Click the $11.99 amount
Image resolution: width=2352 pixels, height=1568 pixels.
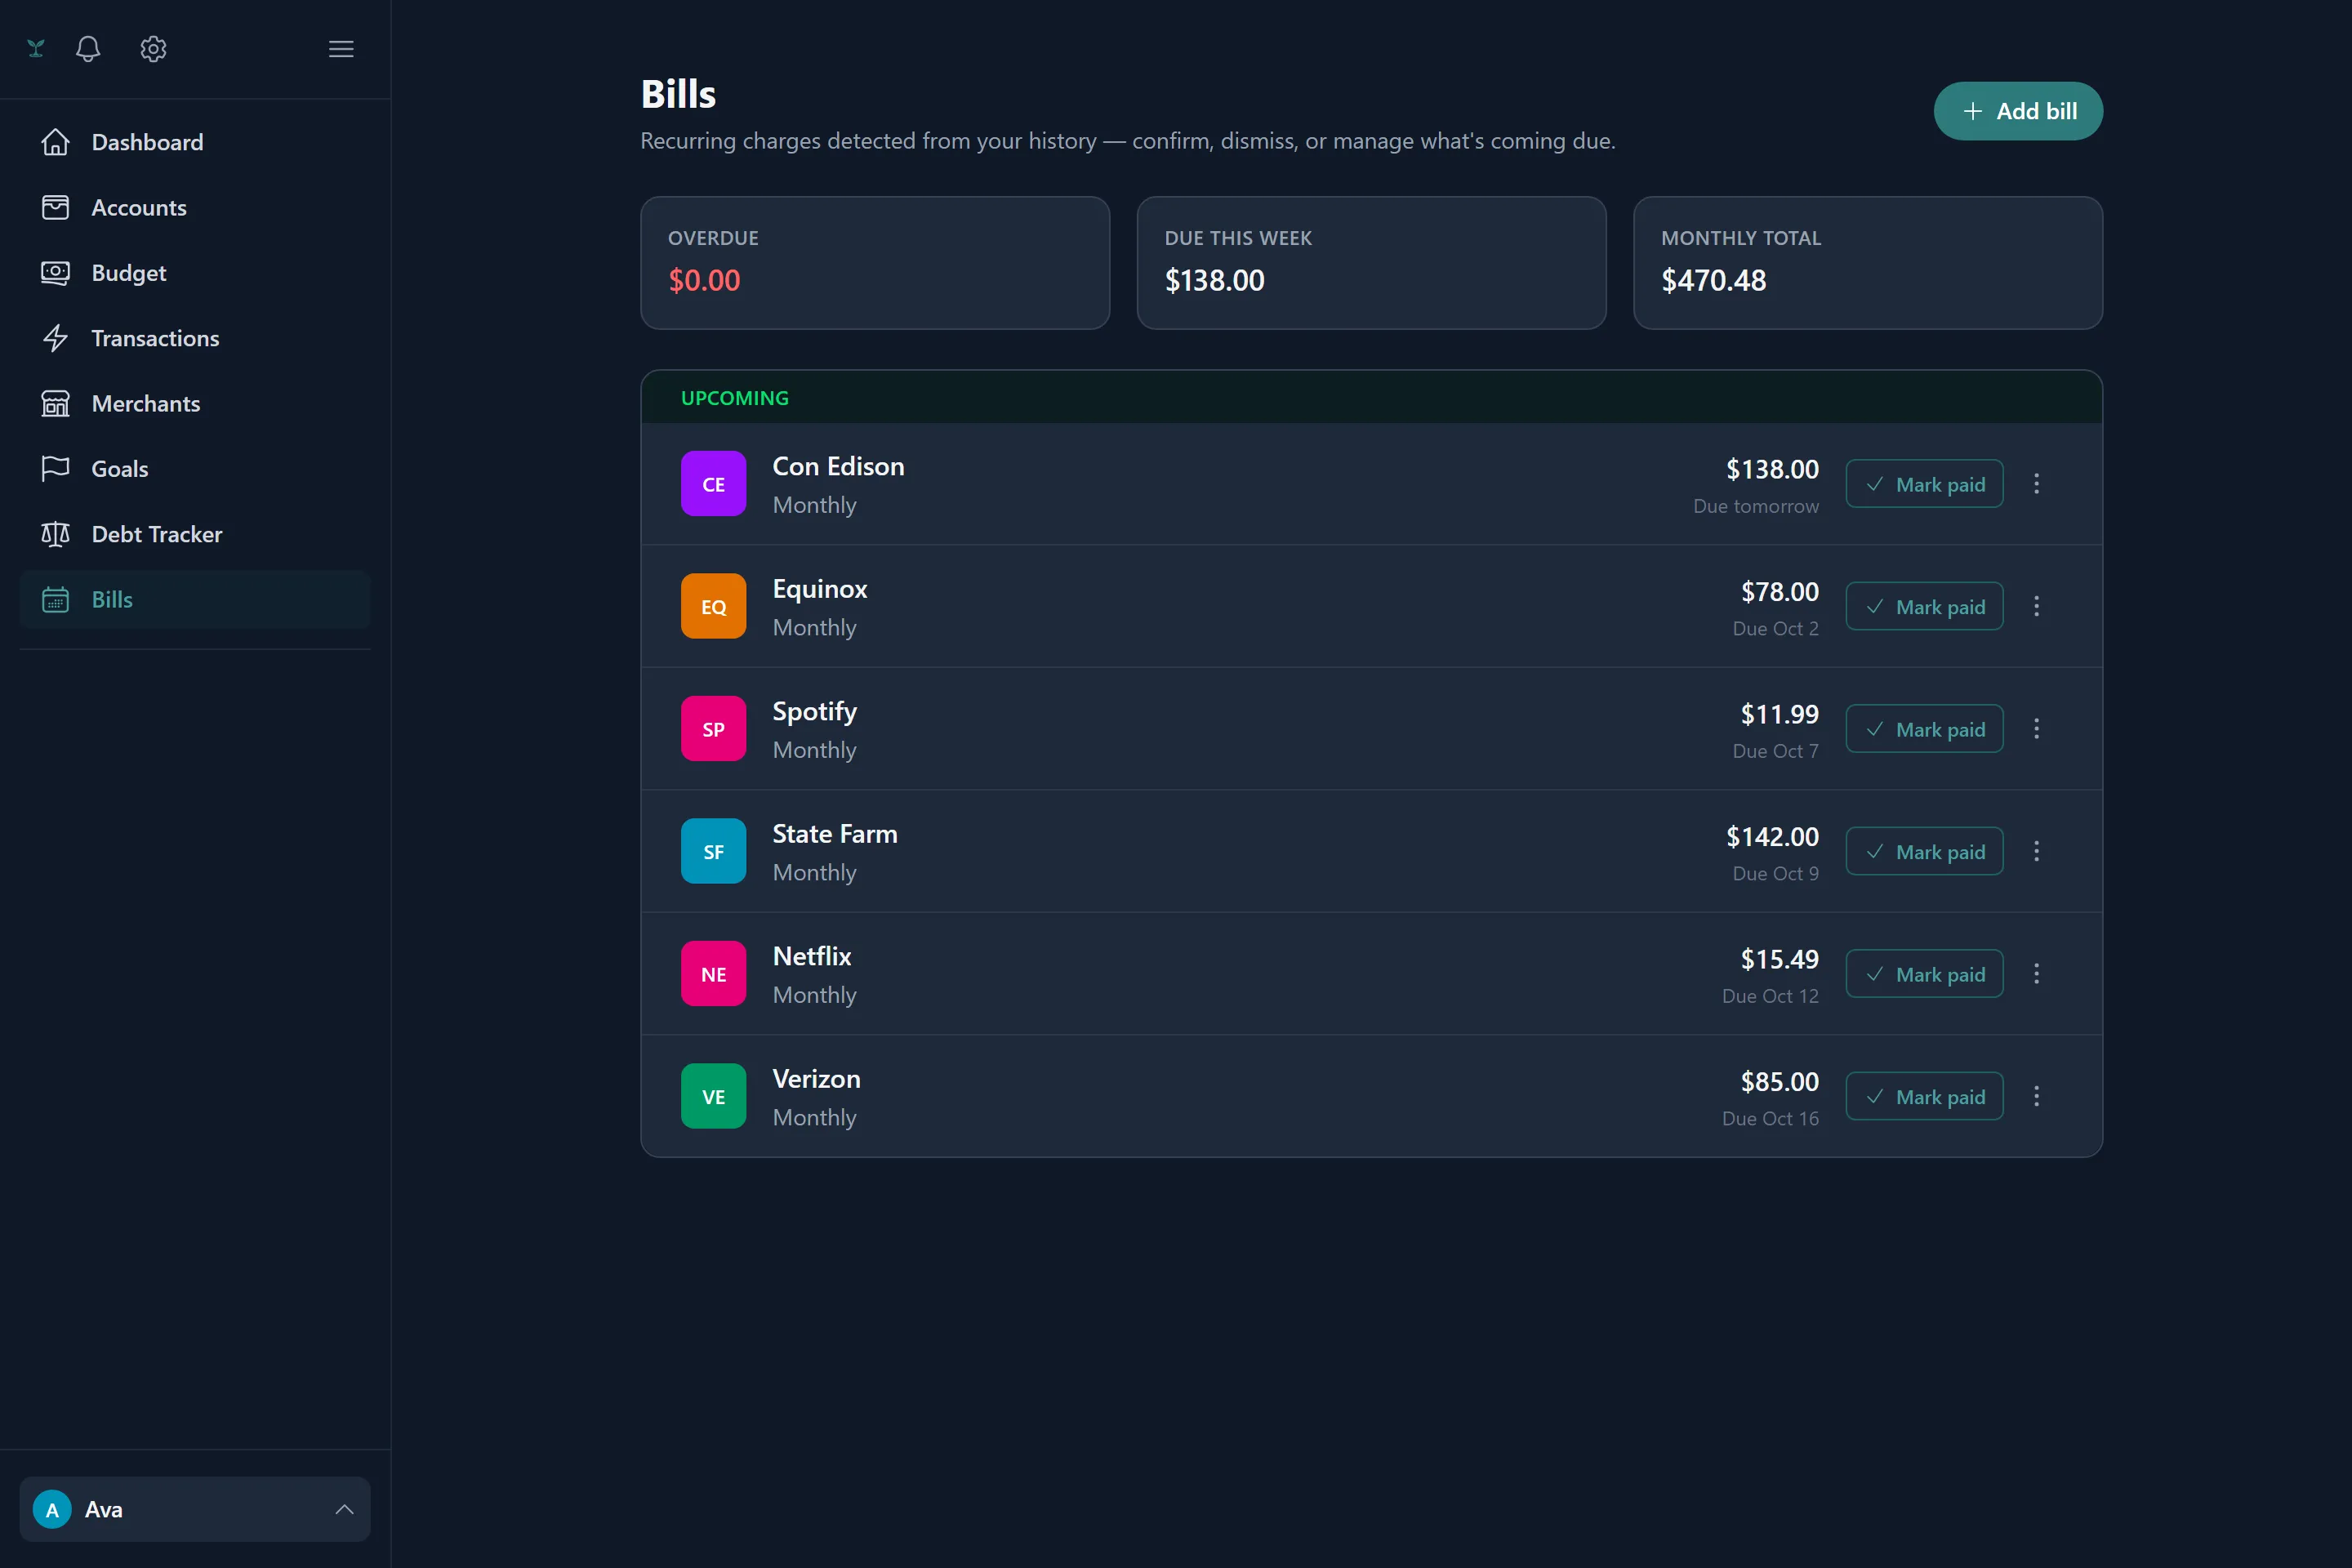pos(1780,714)
